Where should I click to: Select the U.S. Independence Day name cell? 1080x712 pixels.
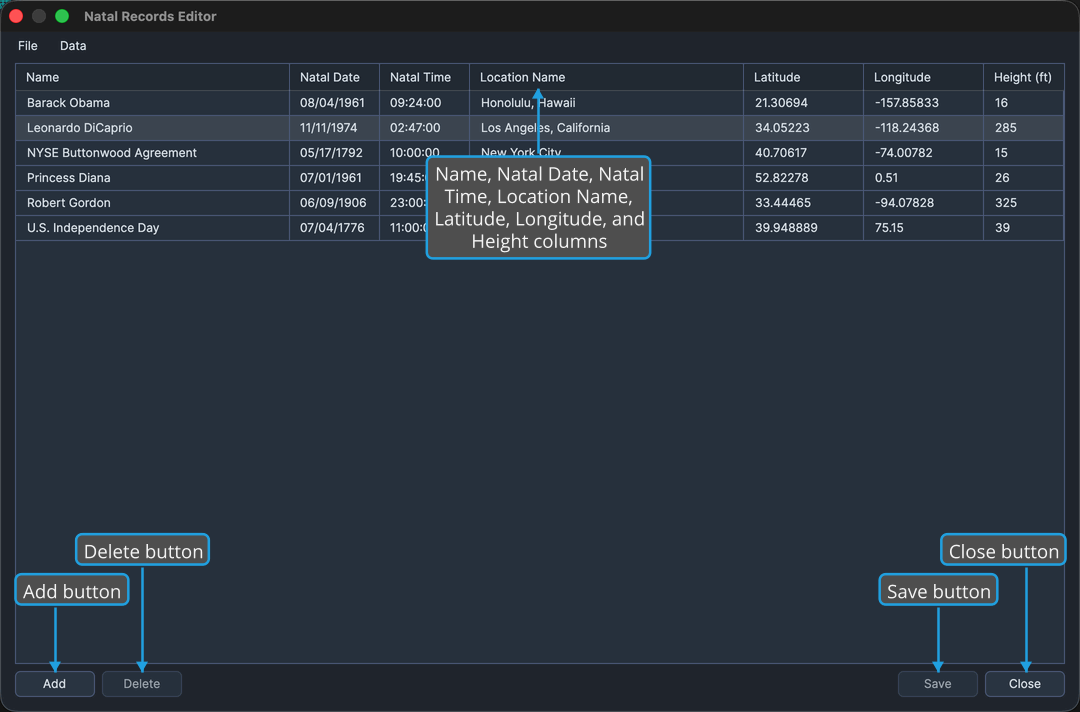(152, 228)
